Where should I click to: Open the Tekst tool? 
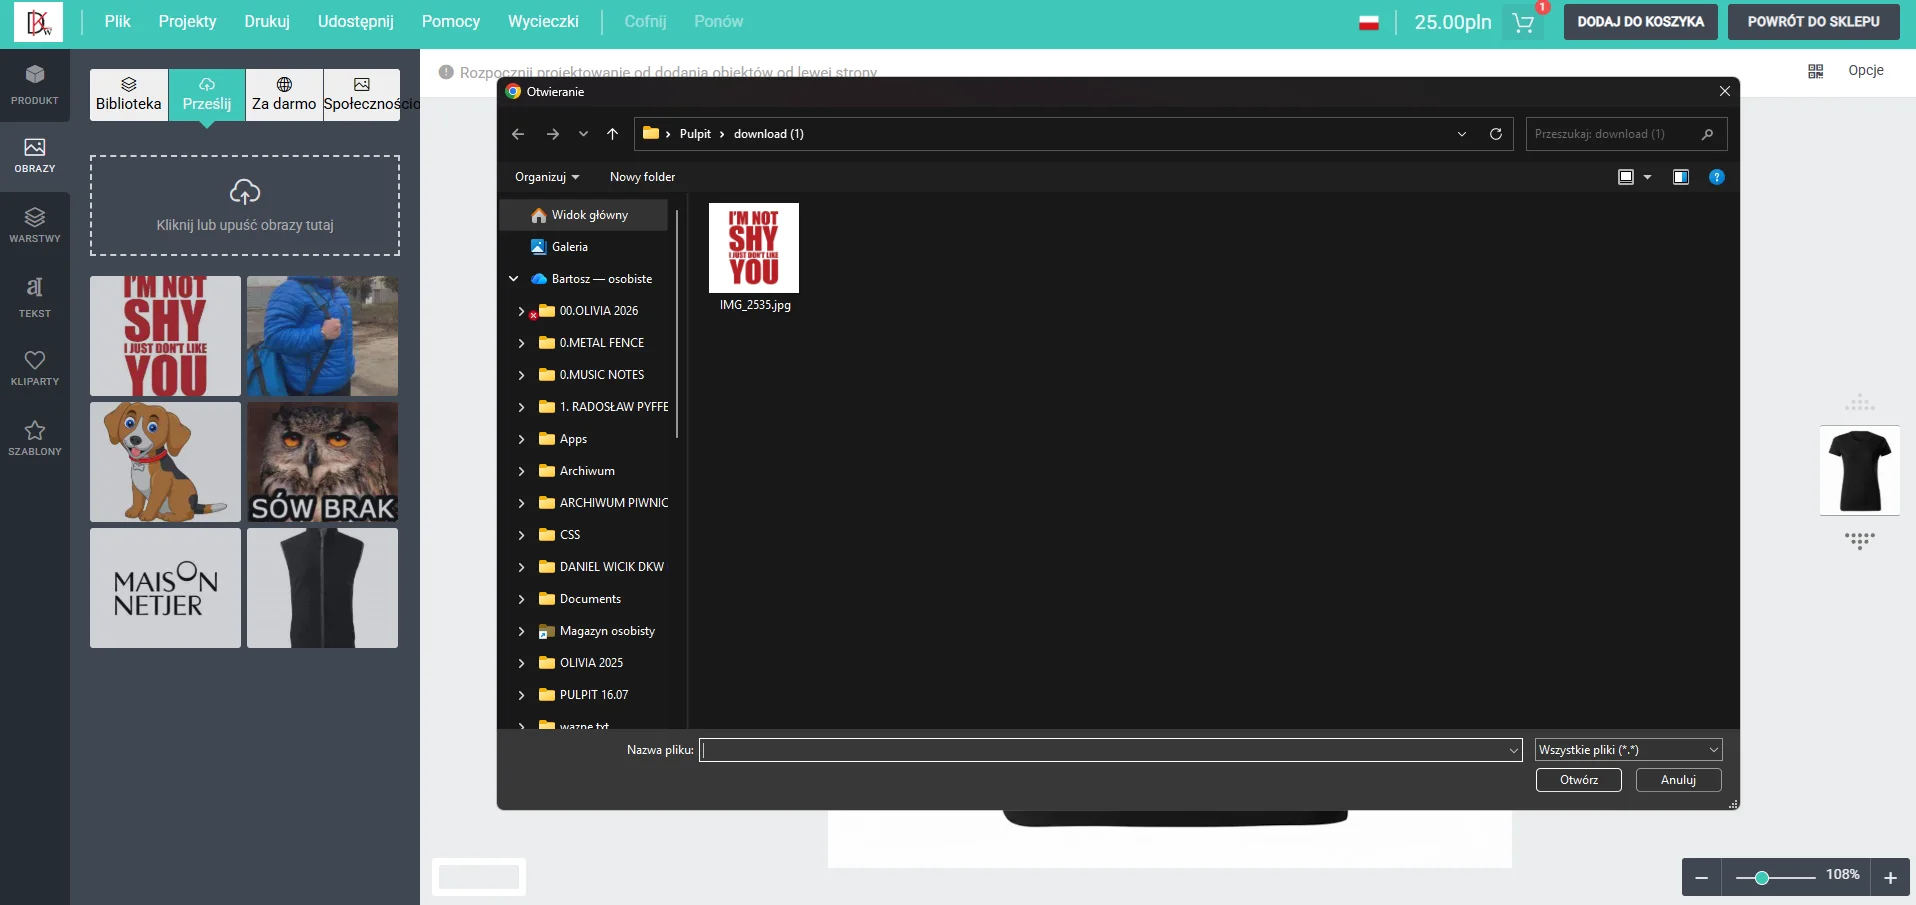(35, 296)
